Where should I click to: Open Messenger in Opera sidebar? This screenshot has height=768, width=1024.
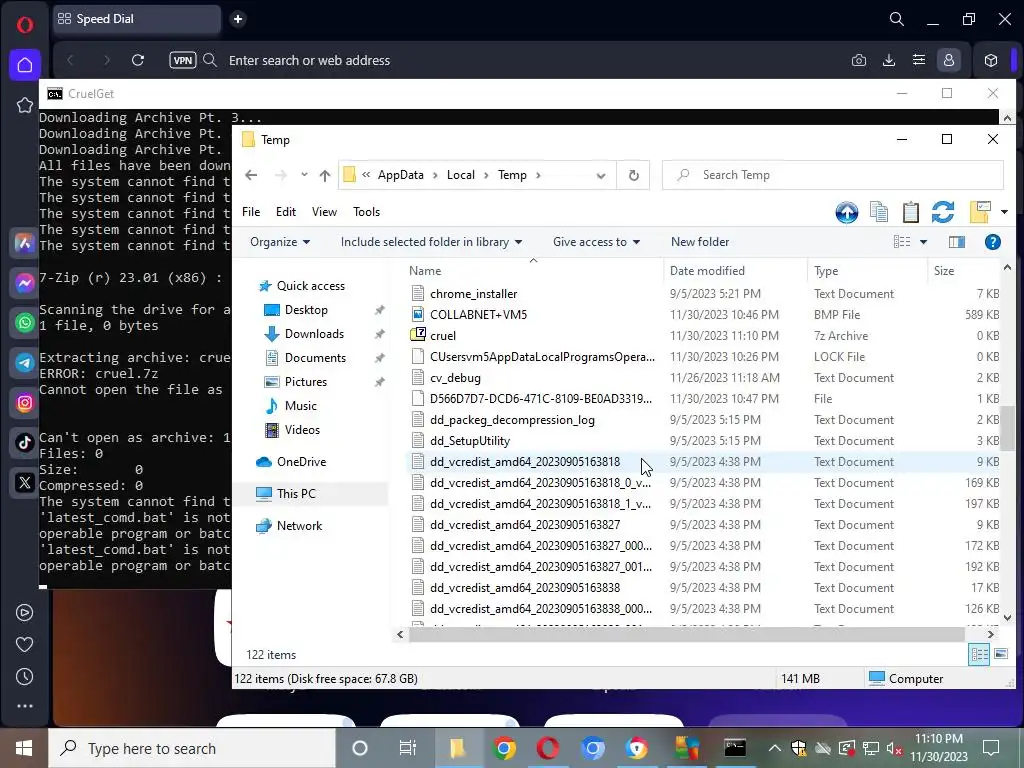tap(25, 283)
